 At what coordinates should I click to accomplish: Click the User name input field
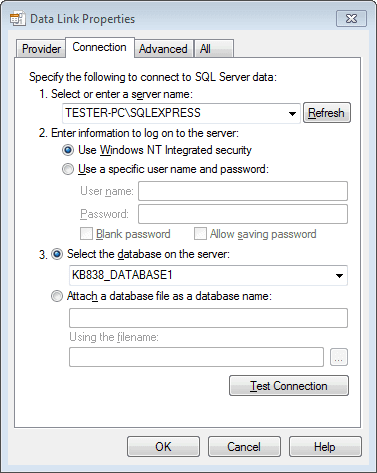243,191
